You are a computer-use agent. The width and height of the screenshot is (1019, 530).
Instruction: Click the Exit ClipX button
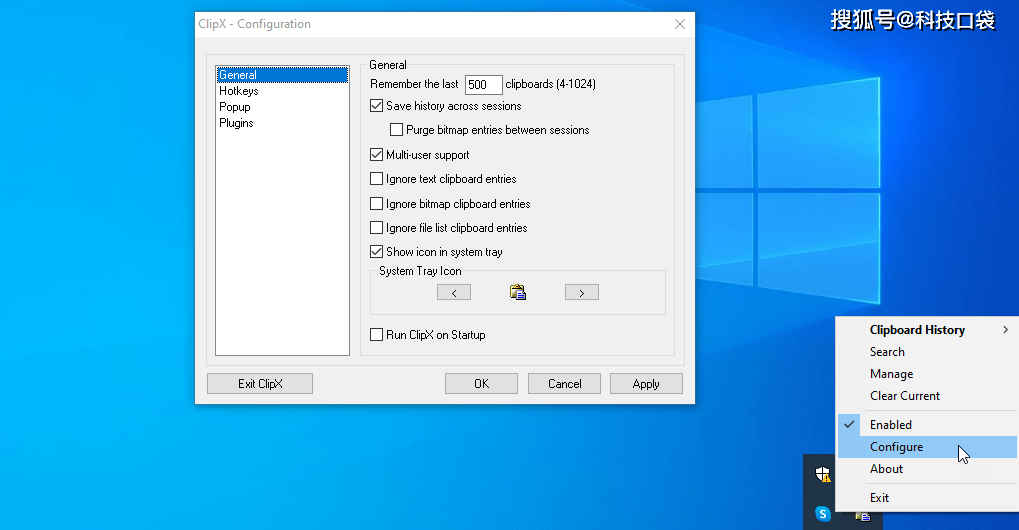point(260,384)
